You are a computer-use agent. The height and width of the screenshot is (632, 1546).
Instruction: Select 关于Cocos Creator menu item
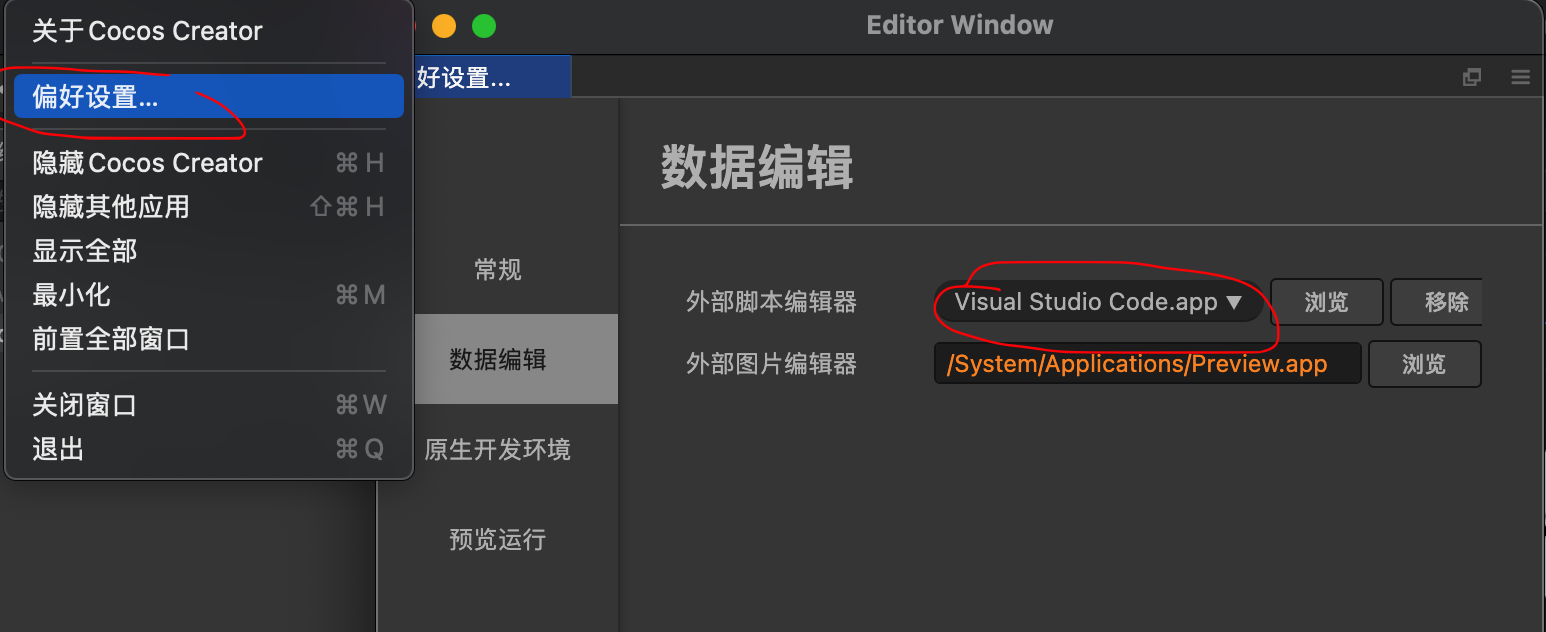tap(147, 31)
